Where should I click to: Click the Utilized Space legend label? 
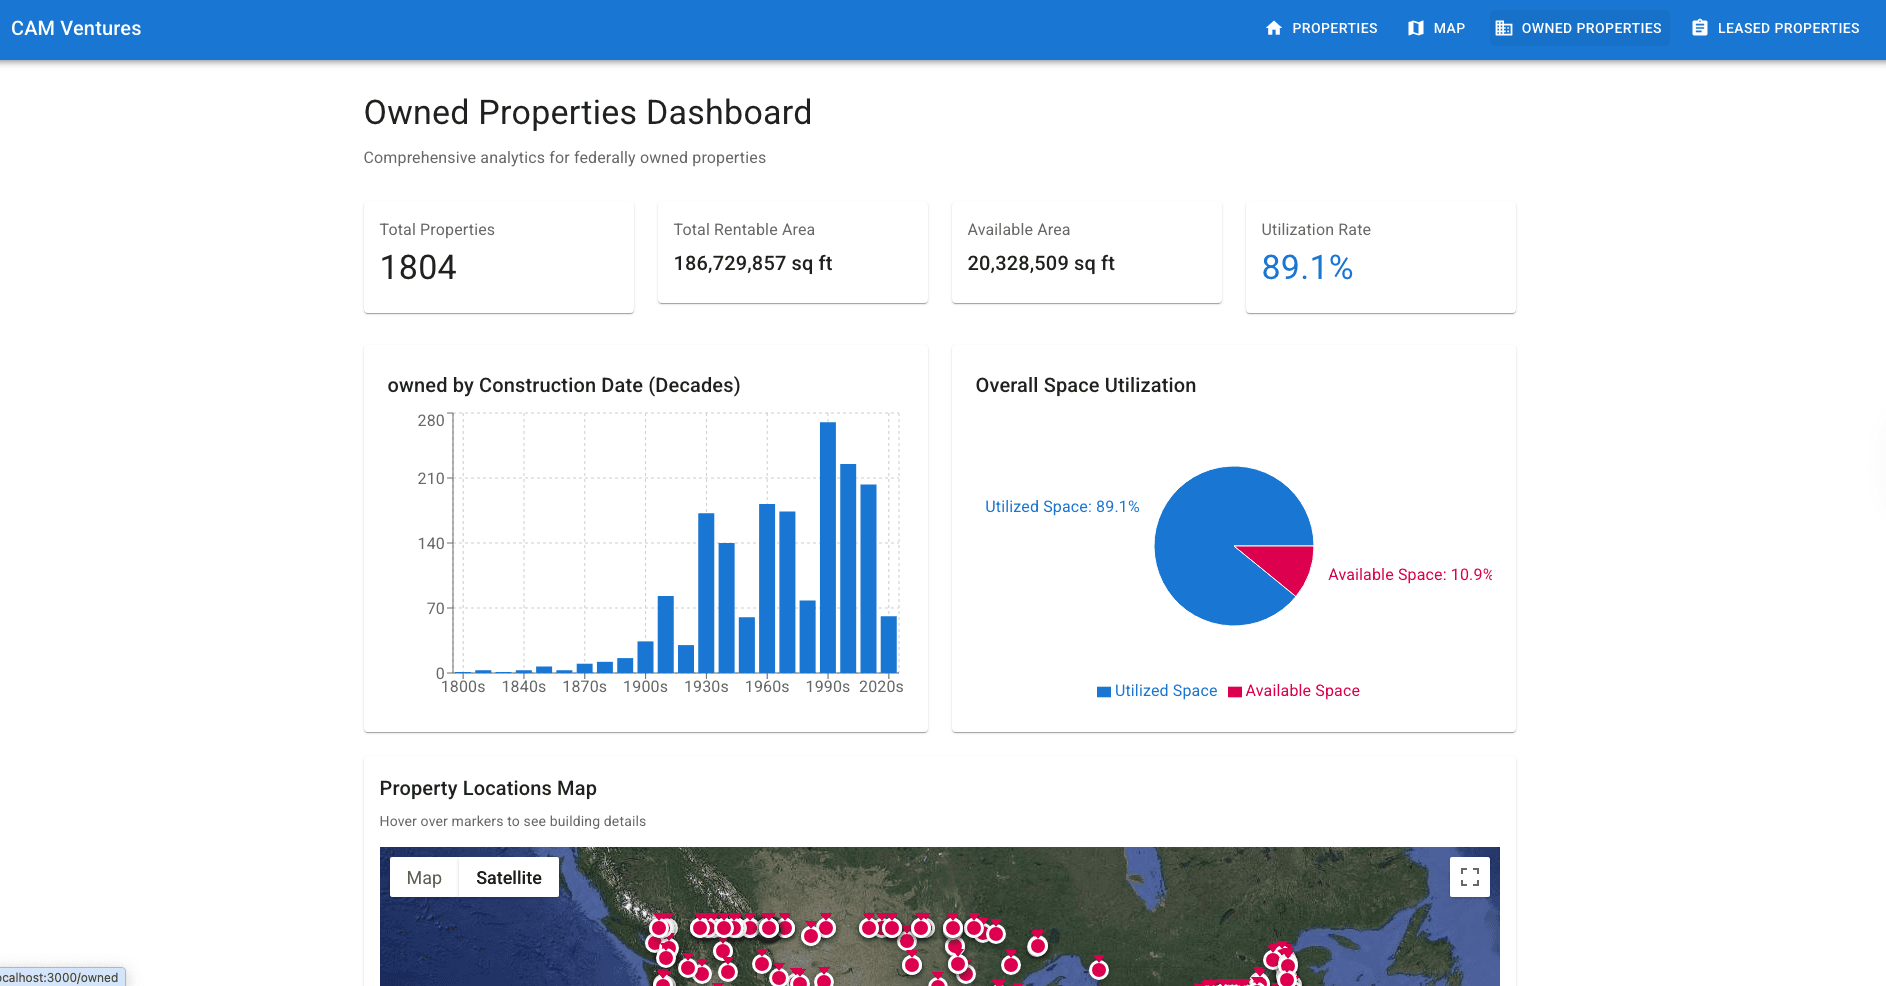(1165, 691)
